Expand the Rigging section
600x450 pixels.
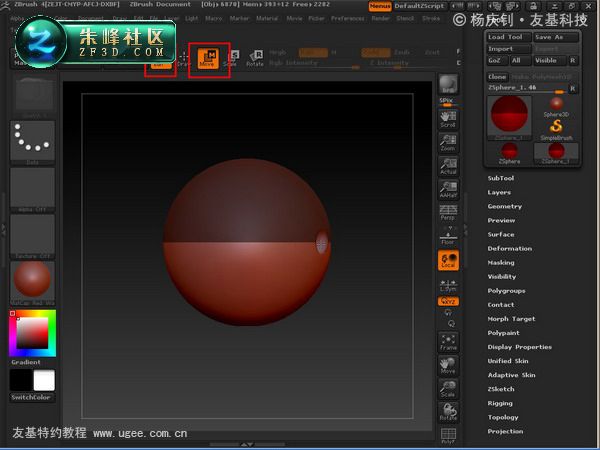[x=500, y=403]
